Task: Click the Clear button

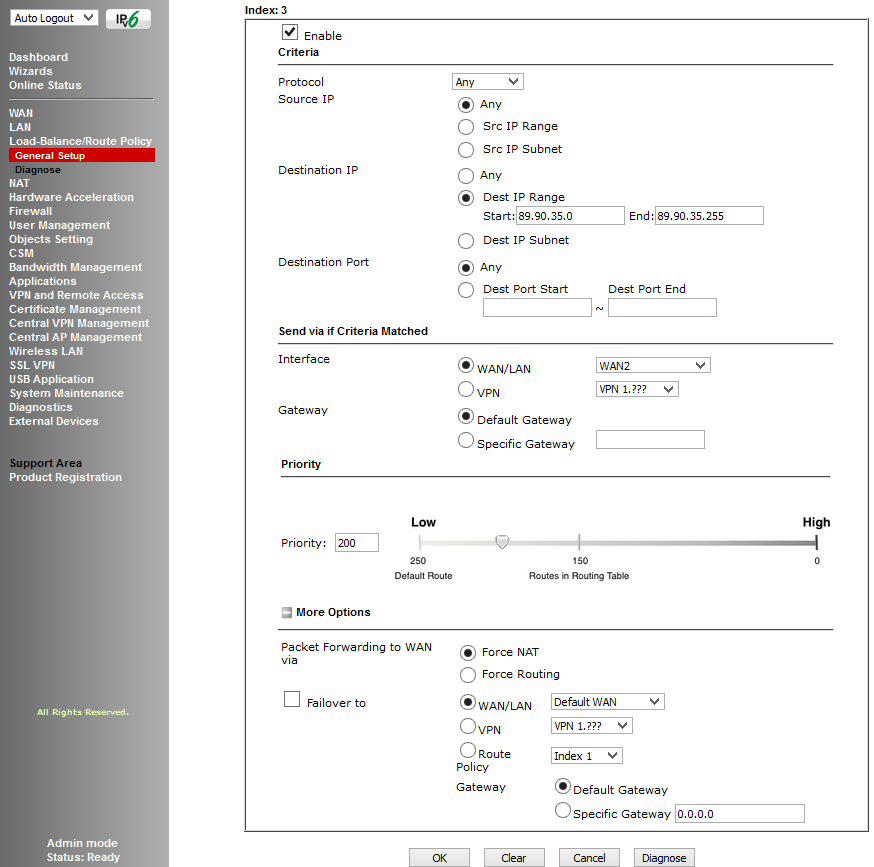Action: click(514, 858)
